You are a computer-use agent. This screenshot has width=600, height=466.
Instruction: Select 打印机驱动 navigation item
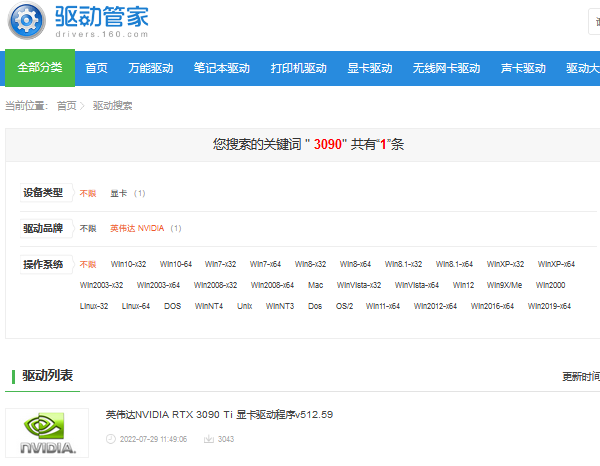point(298,68)
